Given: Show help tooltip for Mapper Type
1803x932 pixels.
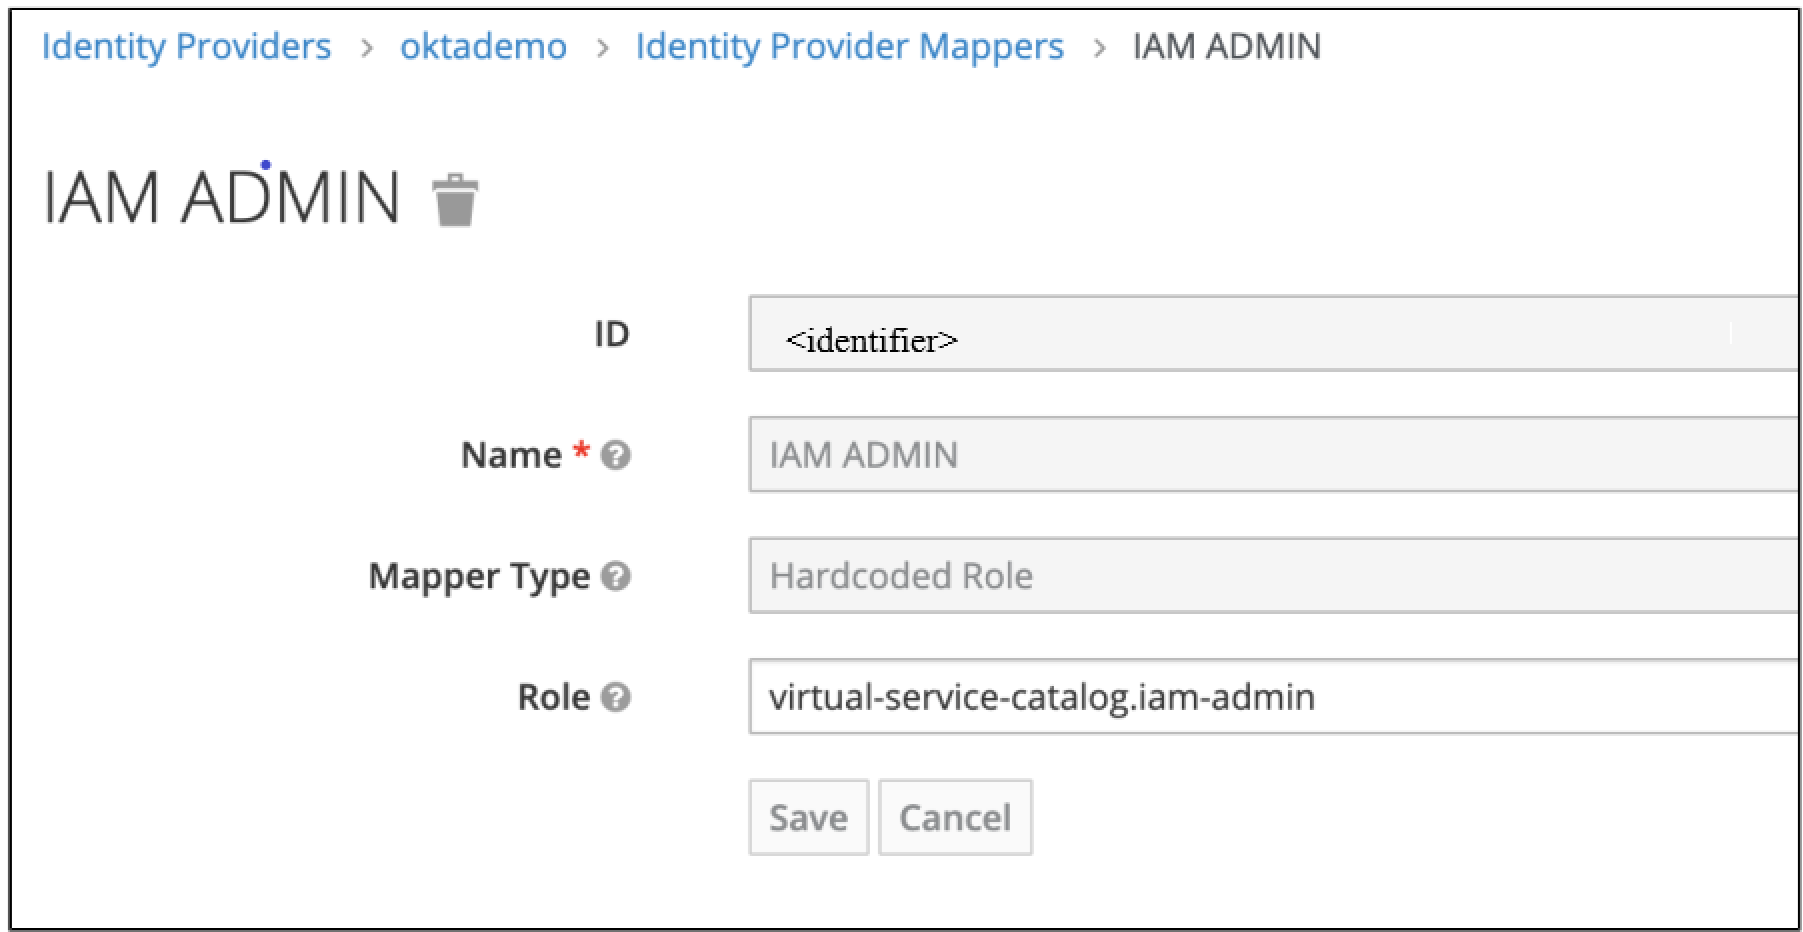Looking at the screenshot, I should pyautogui.click(x=616, y=577).
